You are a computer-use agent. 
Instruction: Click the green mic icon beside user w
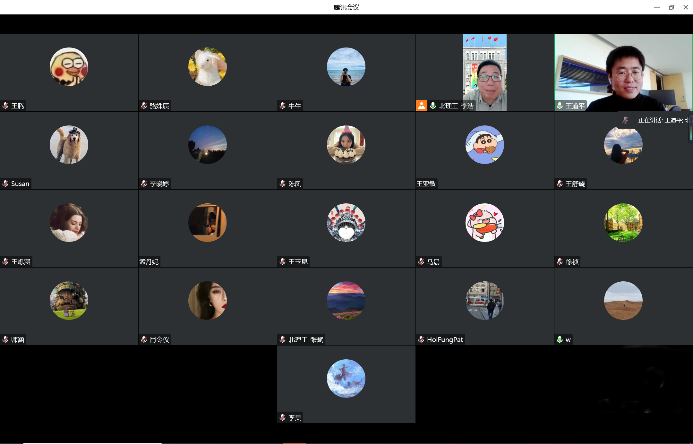click(560, 339)
